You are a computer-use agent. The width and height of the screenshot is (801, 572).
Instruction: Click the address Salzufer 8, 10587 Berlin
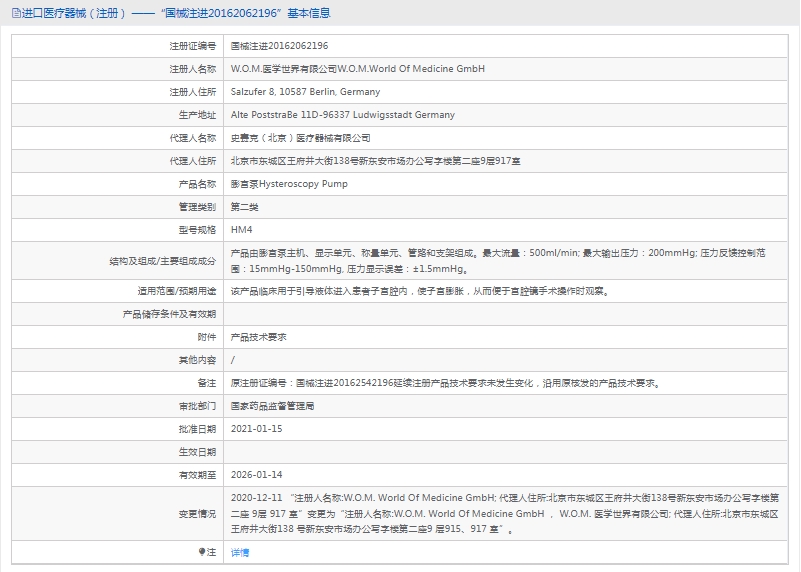pyautogui.click(x=305, y=92)
